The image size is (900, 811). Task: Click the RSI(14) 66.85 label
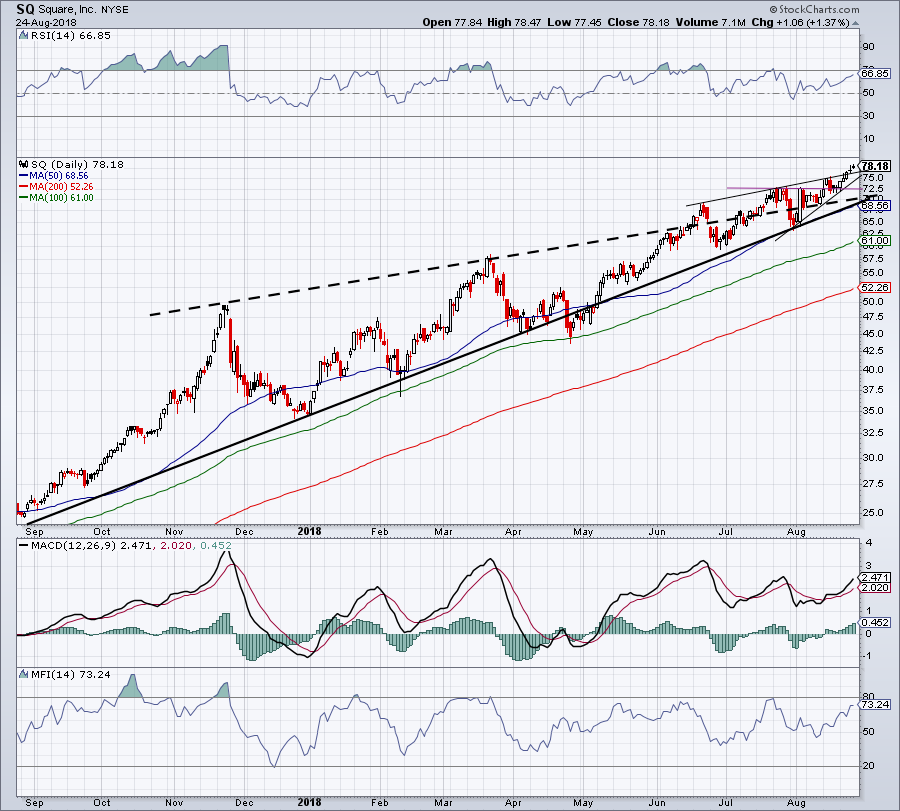71,36
